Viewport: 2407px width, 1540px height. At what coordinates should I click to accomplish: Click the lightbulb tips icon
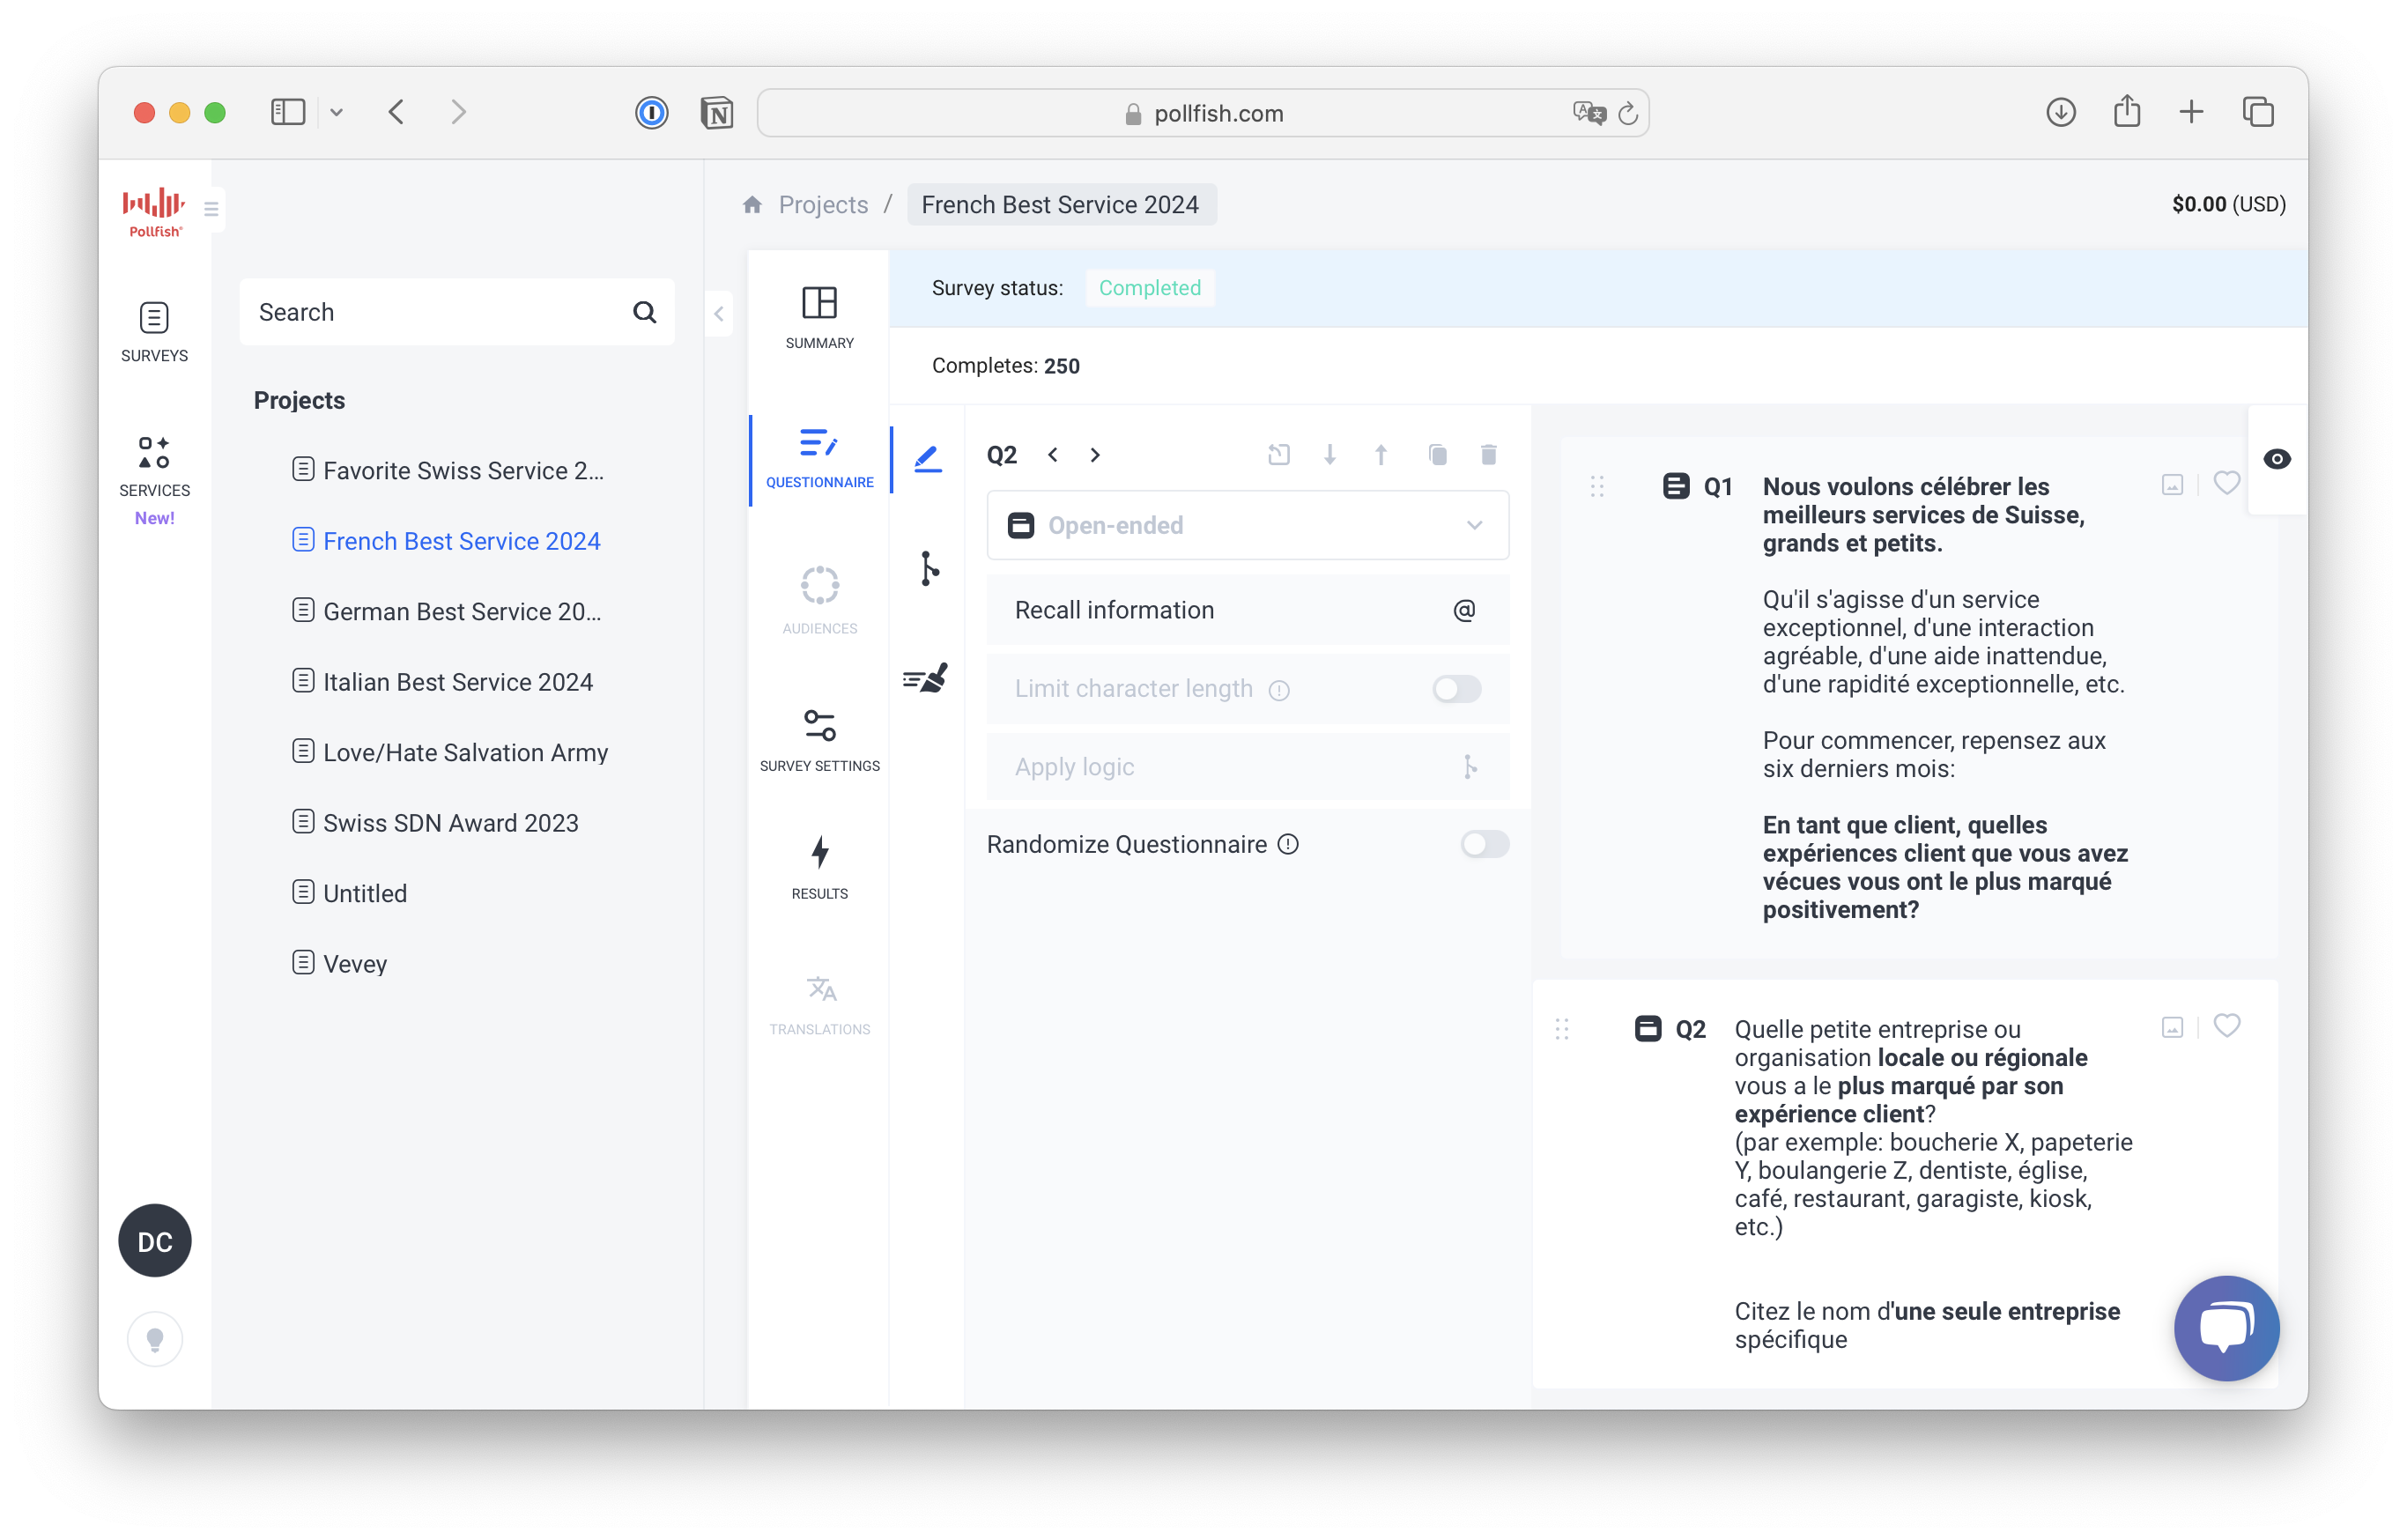tap(155, 1339)
